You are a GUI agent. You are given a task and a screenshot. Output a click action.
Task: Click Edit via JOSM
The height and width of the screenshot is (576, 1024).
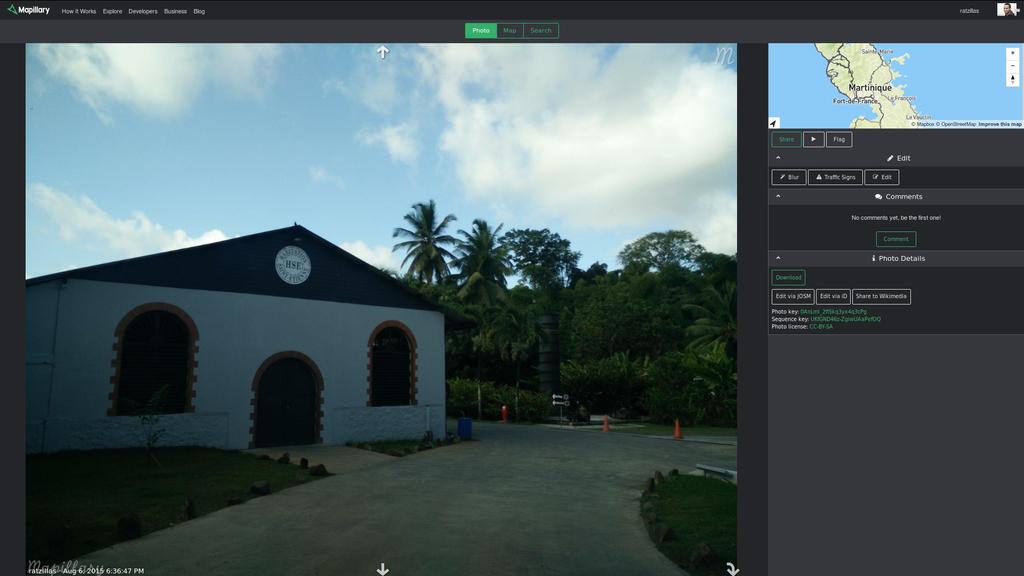pyautogui.click(x=793, y=296)
